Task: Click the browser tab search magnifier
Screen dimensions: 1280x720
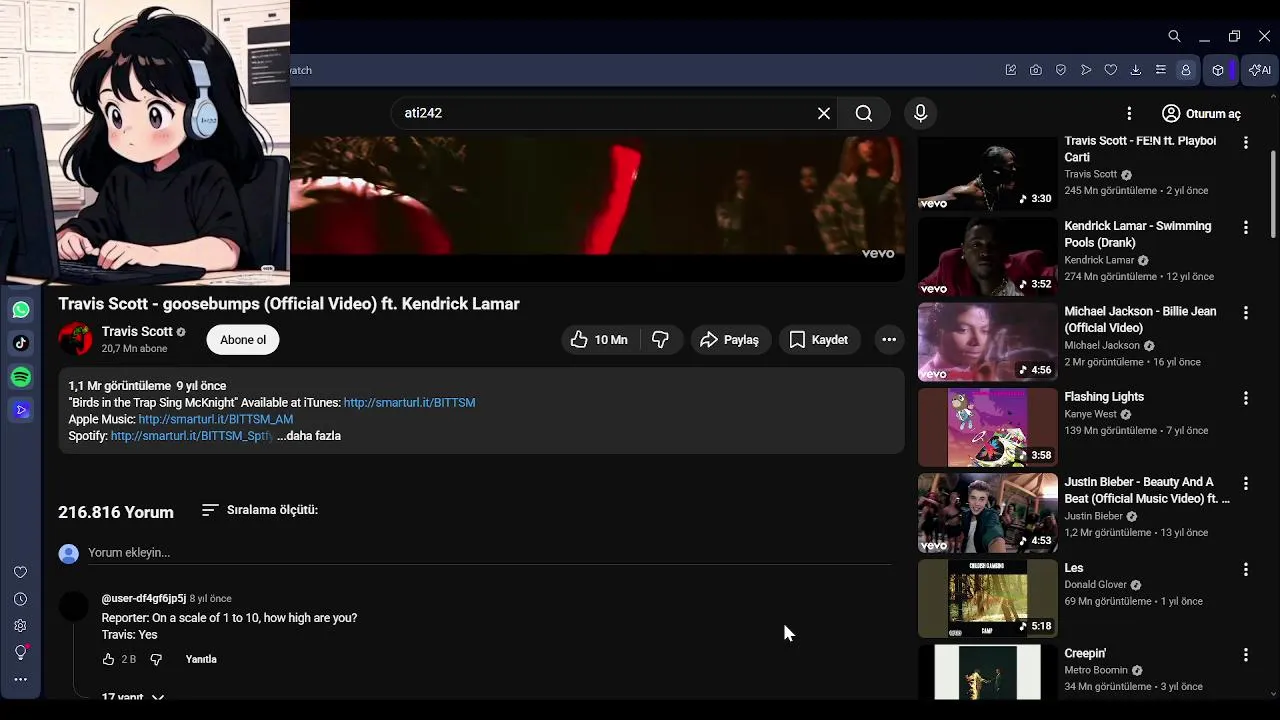Action: [x=1174, y=36]
